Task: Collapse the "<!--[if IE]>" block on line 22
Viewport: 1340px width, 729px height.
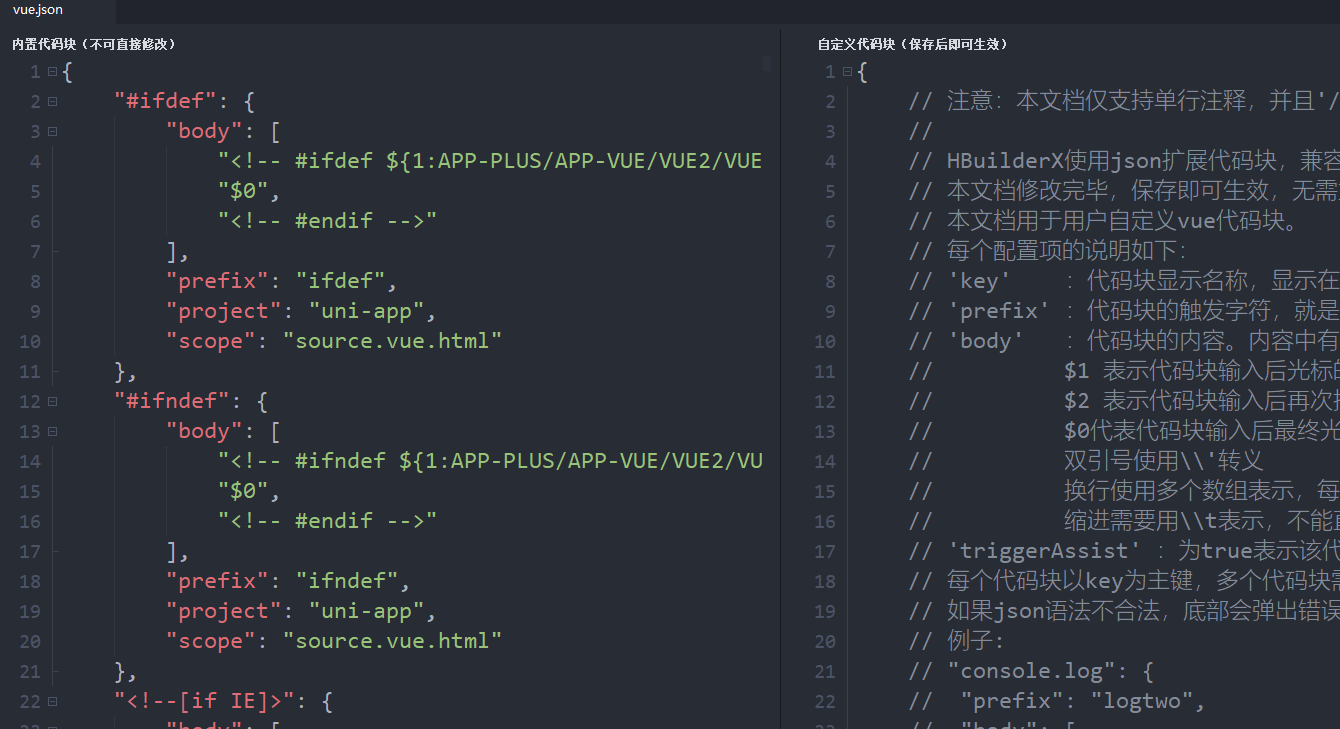Action: (52, 702)
